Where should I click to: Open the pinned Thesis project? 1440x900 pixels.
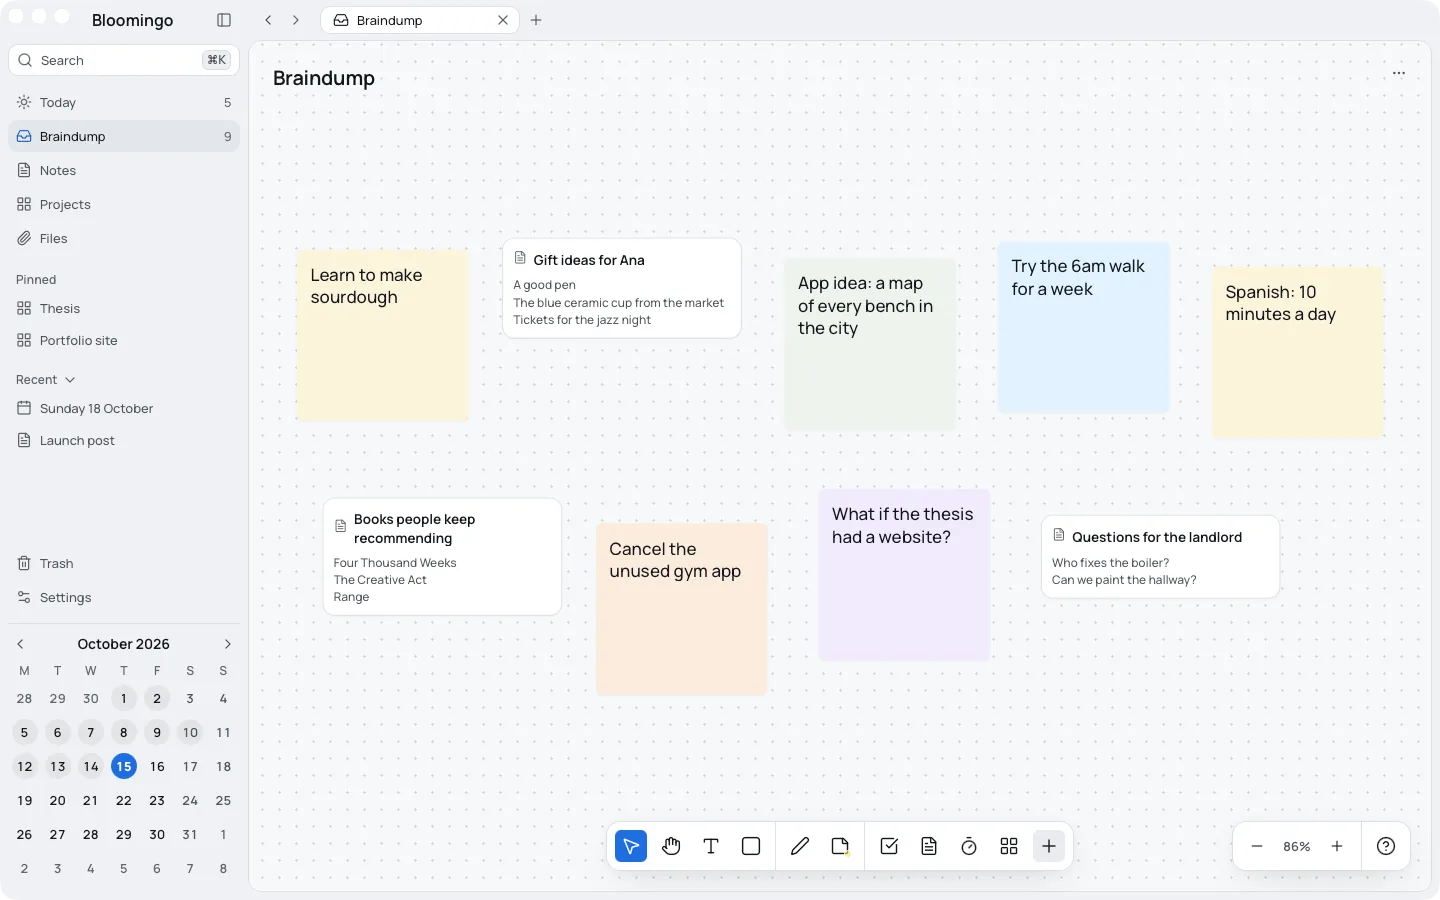124,309
